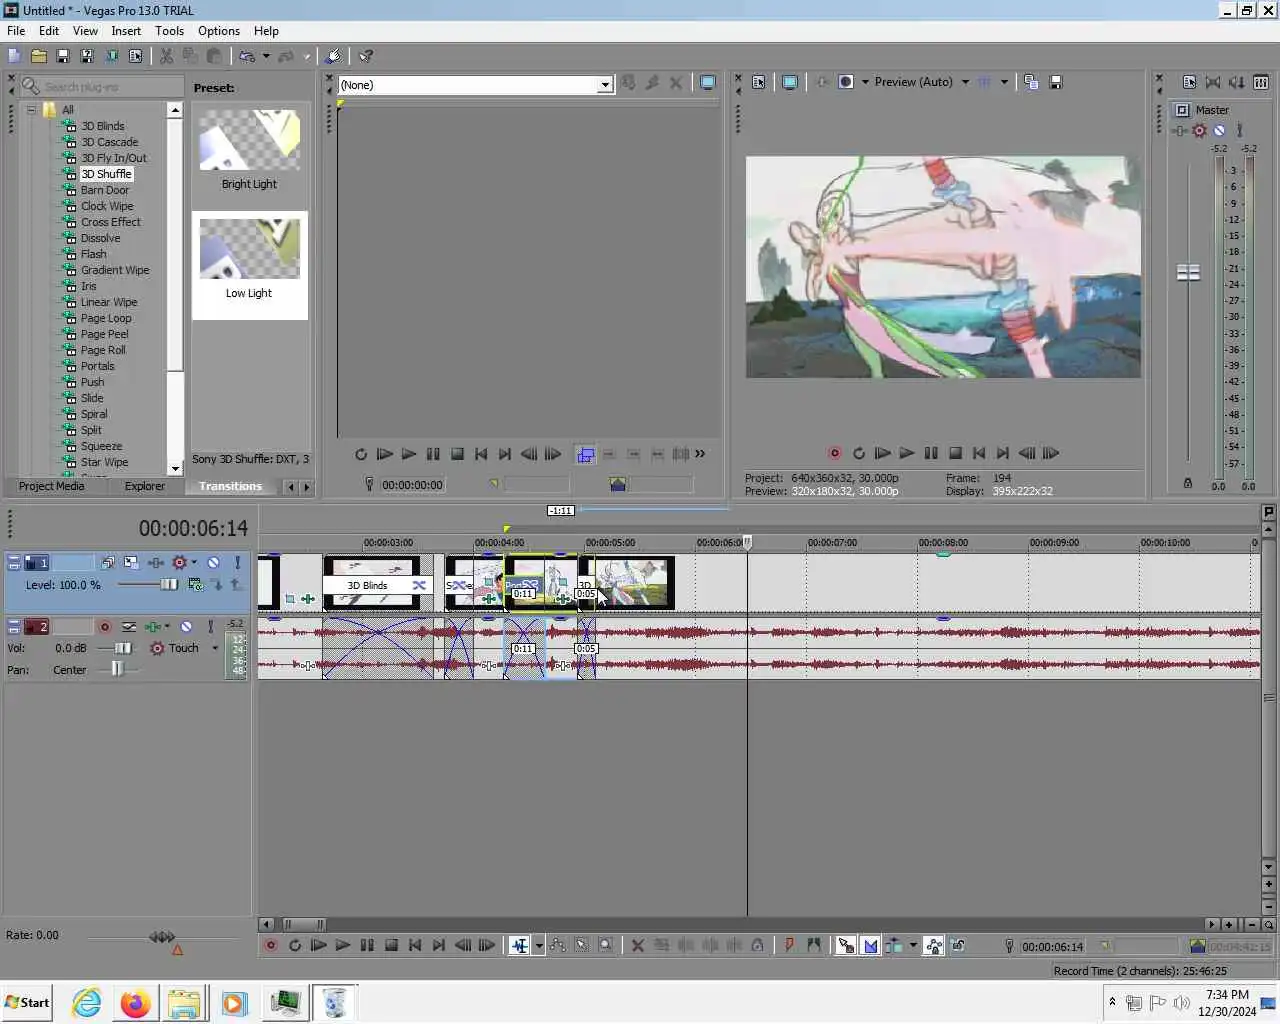
Task: Collapse the All transitions tree node
Action: pyautogui.click(x=31, y=110)
